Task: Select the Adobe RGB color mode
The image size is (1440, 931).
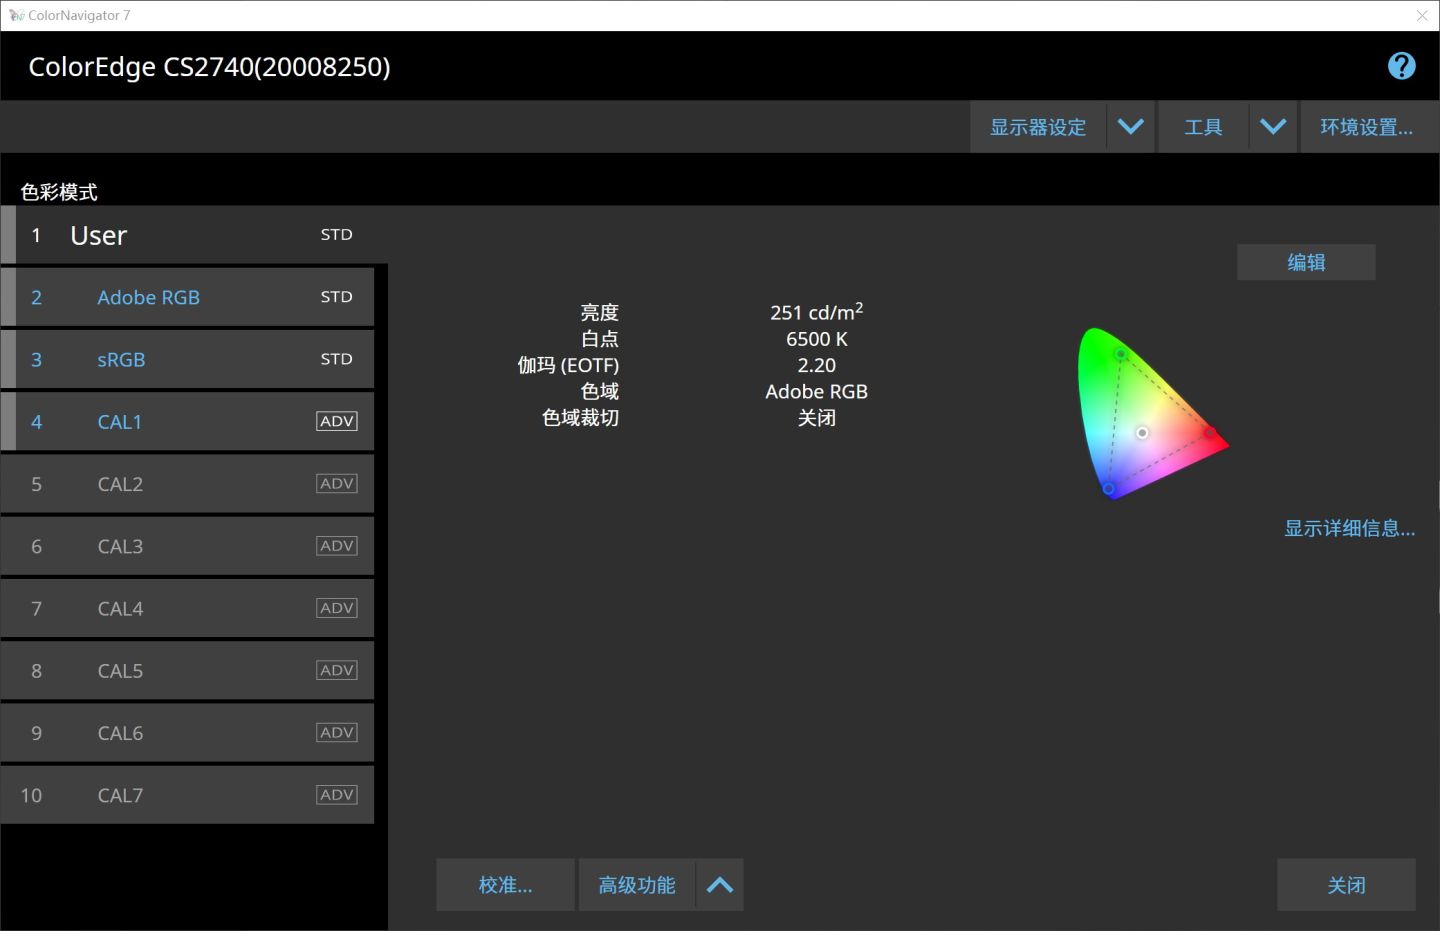Action: pos(148,296)
